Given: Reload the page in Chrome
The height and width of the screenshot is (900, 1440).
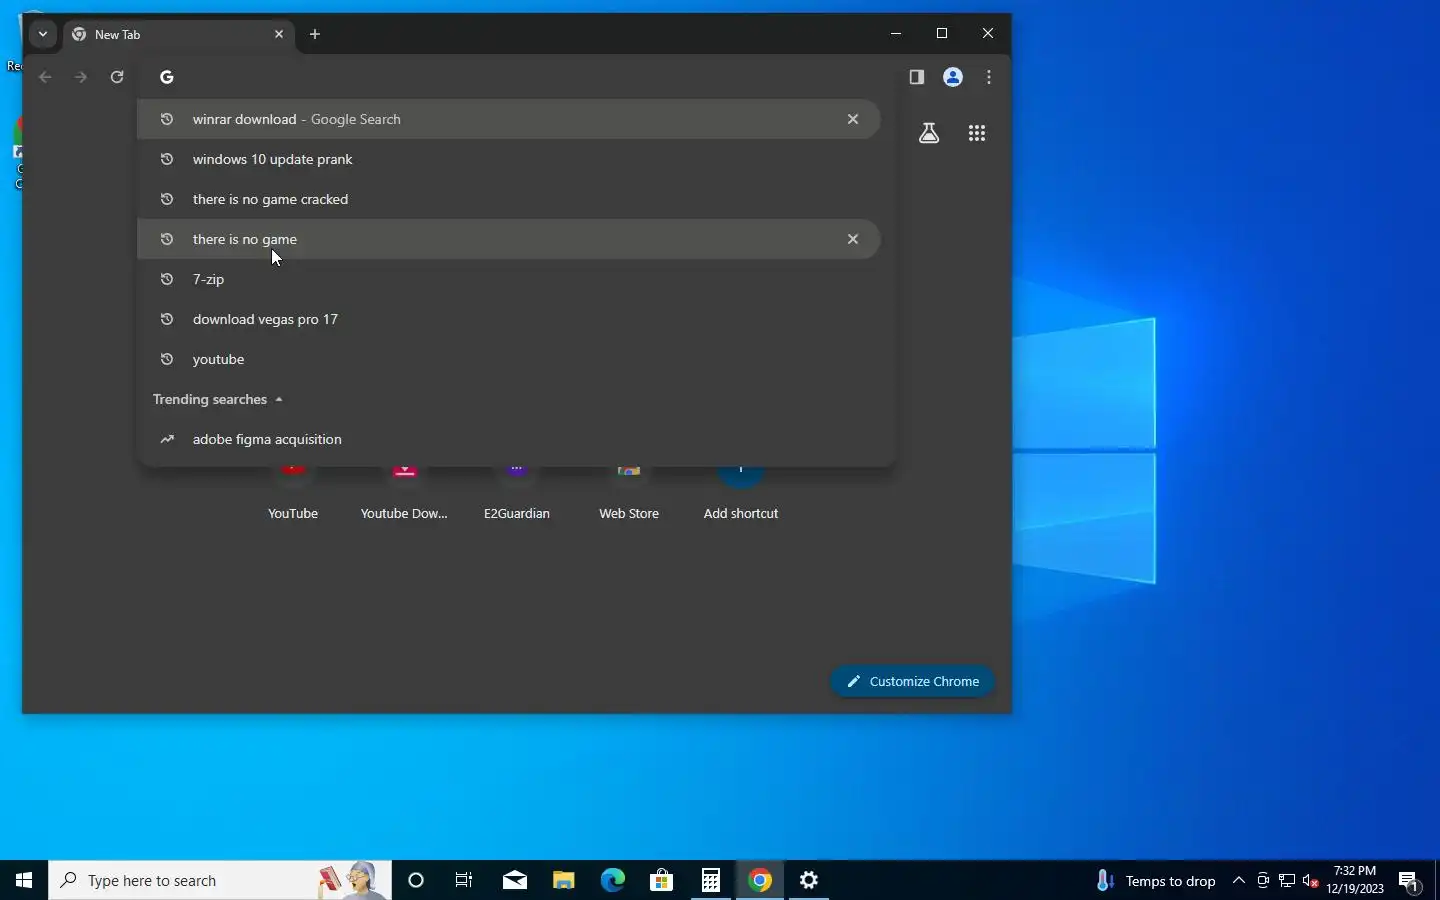Looking at the screenshot, I should 117,77.
